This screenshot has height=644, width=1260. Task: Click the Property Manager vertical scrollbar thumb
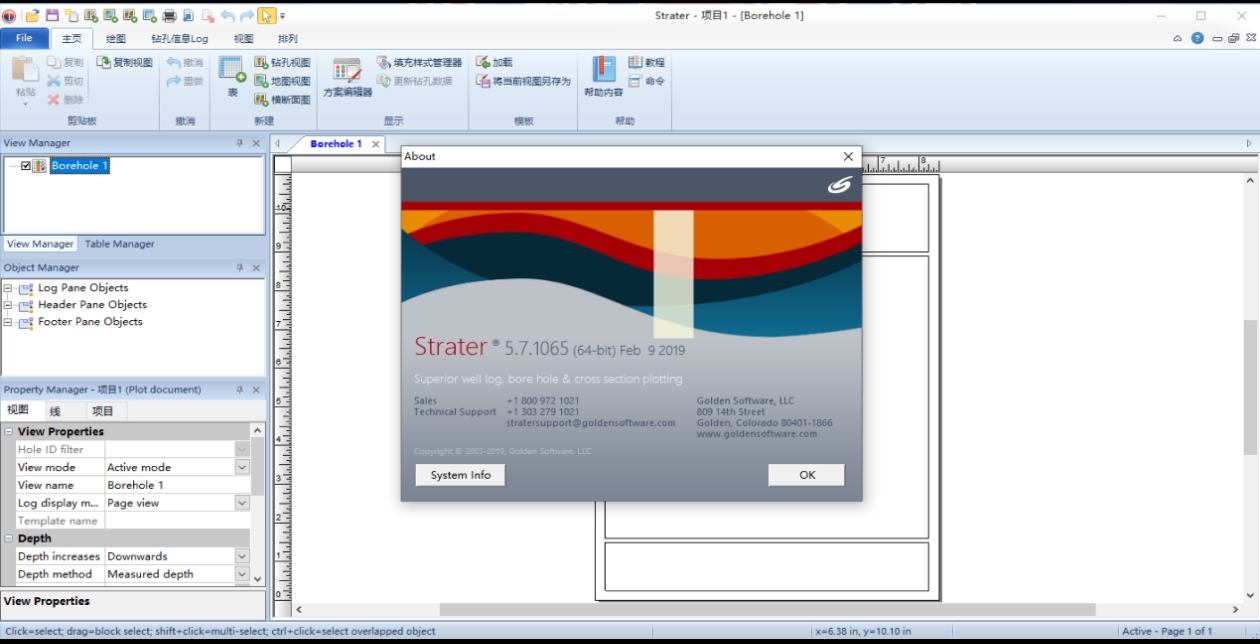(x=257, y=467)
